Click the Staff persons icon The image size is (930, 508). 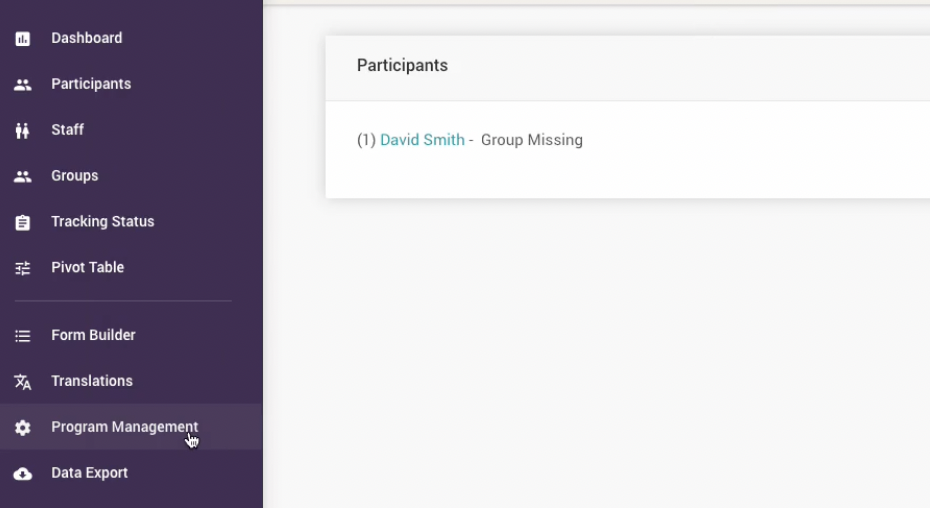(22, 131)
